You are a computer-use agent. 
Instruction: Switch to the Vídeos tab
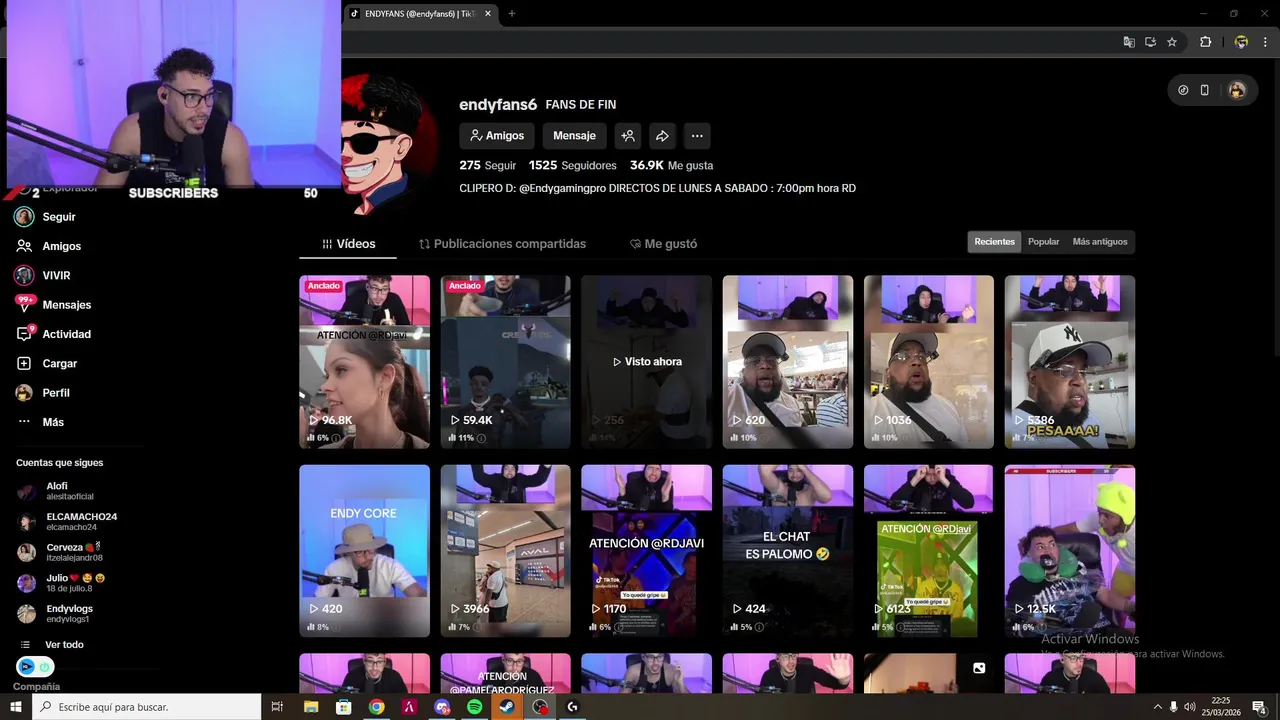coord(348,244)
